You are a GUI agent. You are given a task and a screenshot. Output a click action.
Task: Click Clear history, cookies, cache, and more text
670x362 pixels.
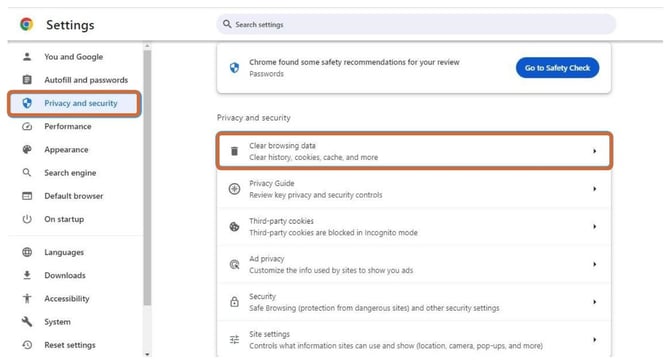pyautogui.click(x=314, y=157)
